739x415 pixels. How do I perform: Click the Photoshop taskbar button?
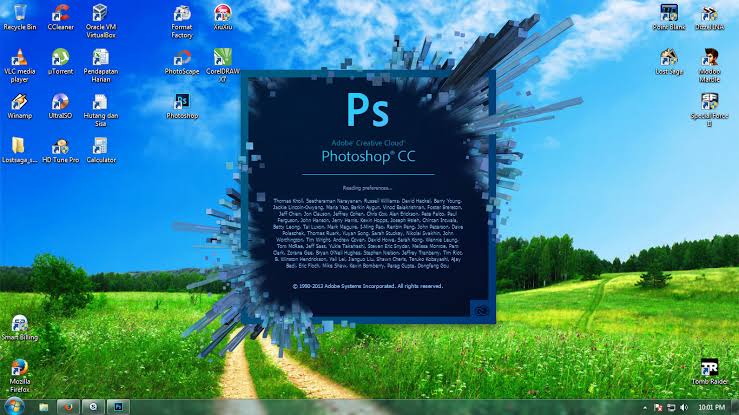(118, 407)
